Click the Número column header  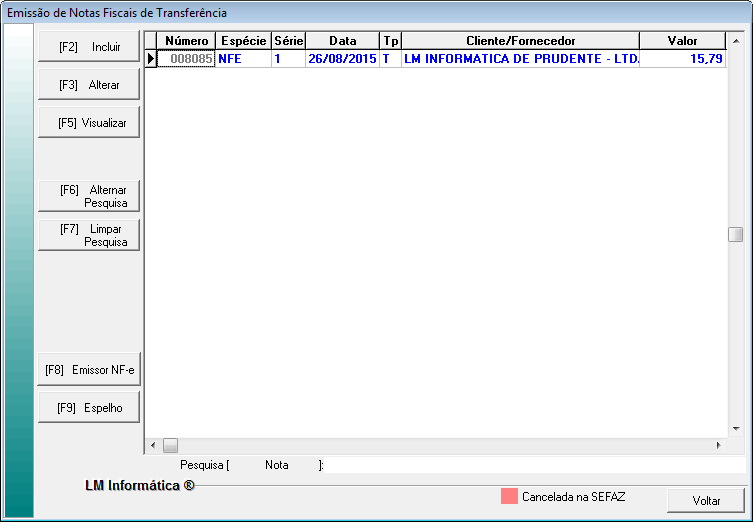(187, 41)
